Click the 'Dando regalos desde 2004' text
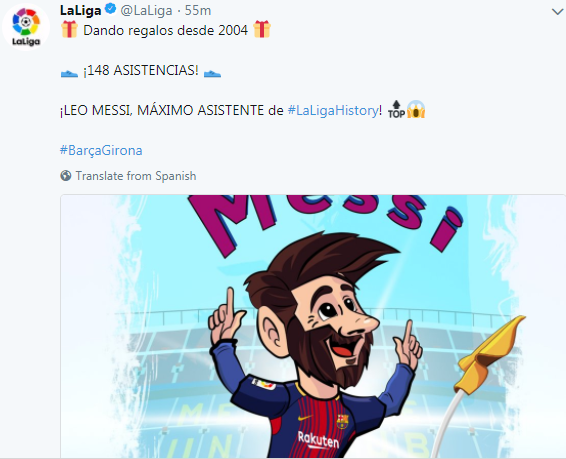The image size is (566, 459). (x=166, y=30)
